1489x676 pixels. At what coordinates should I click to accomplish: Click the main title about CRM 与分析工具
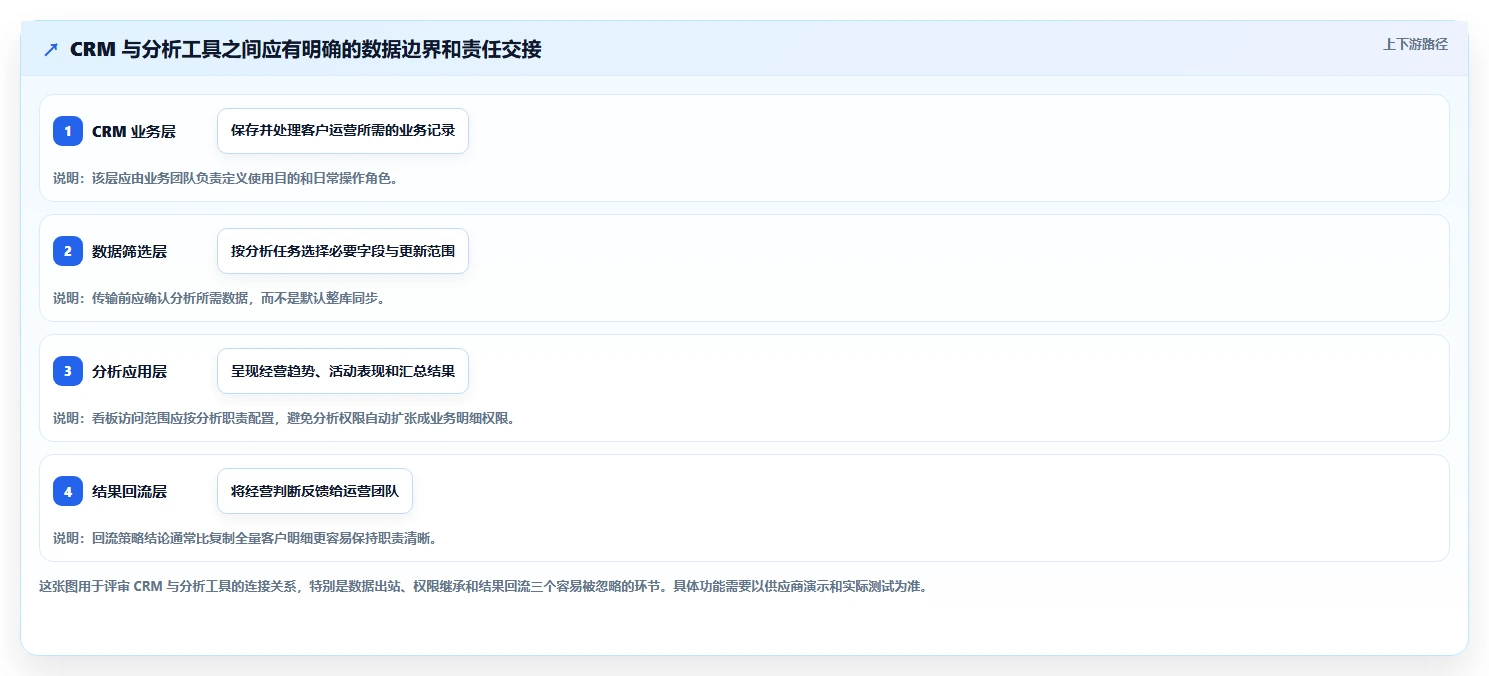click(x=305, y=49)
